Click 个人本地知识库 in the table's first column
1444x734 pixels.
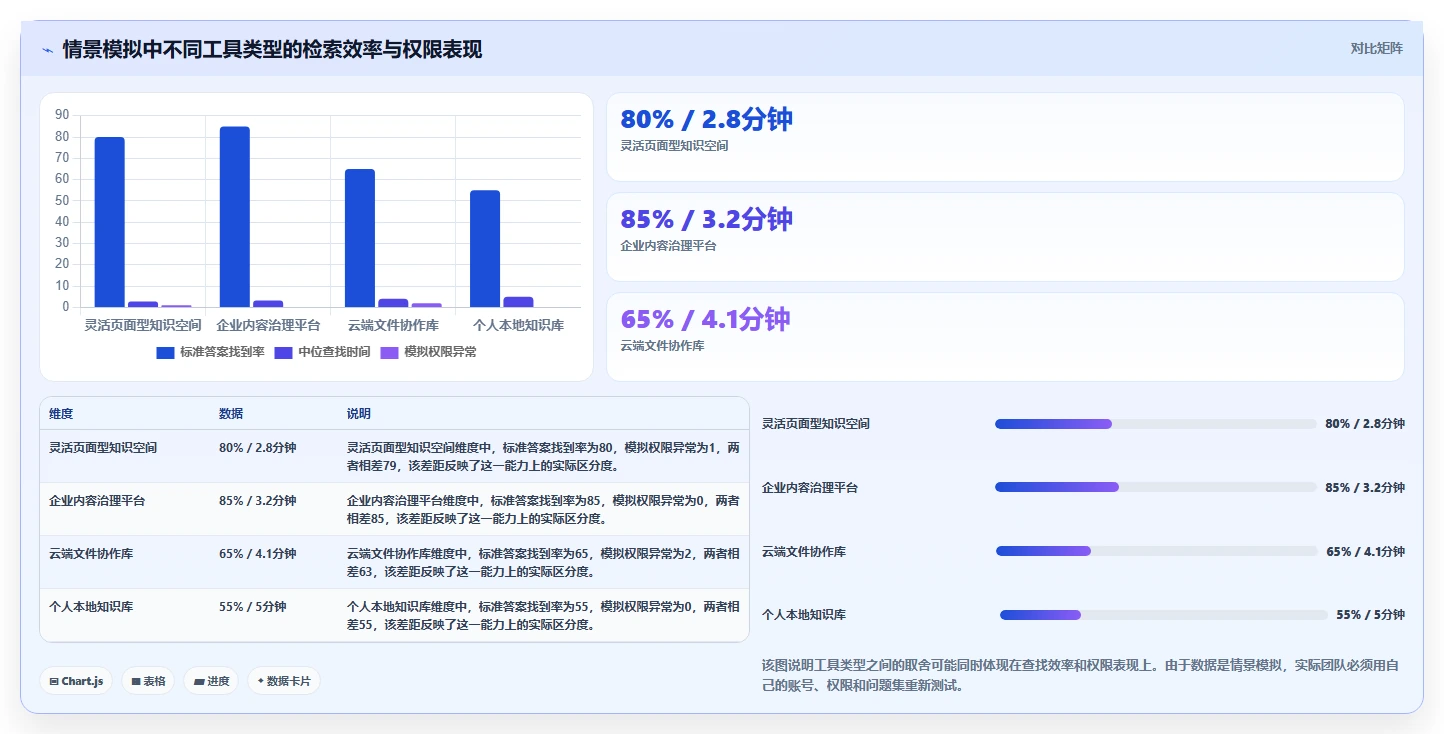point(91,607)
